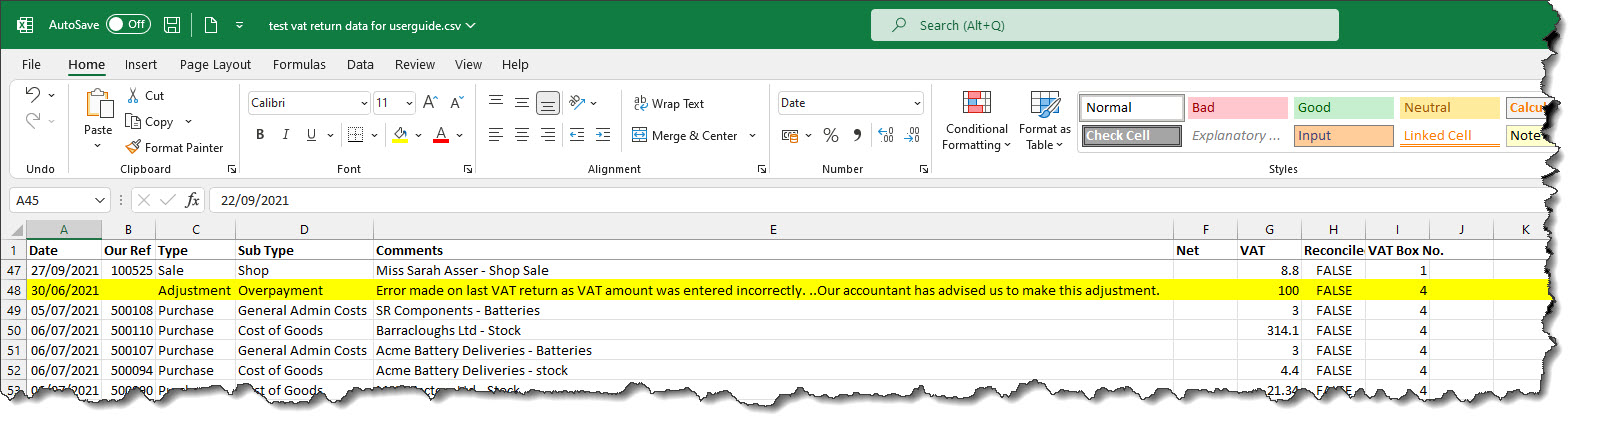Toggle Wrap Text for the cell
The height and width of the screenshot is (427, 1602).
(668, 103)
